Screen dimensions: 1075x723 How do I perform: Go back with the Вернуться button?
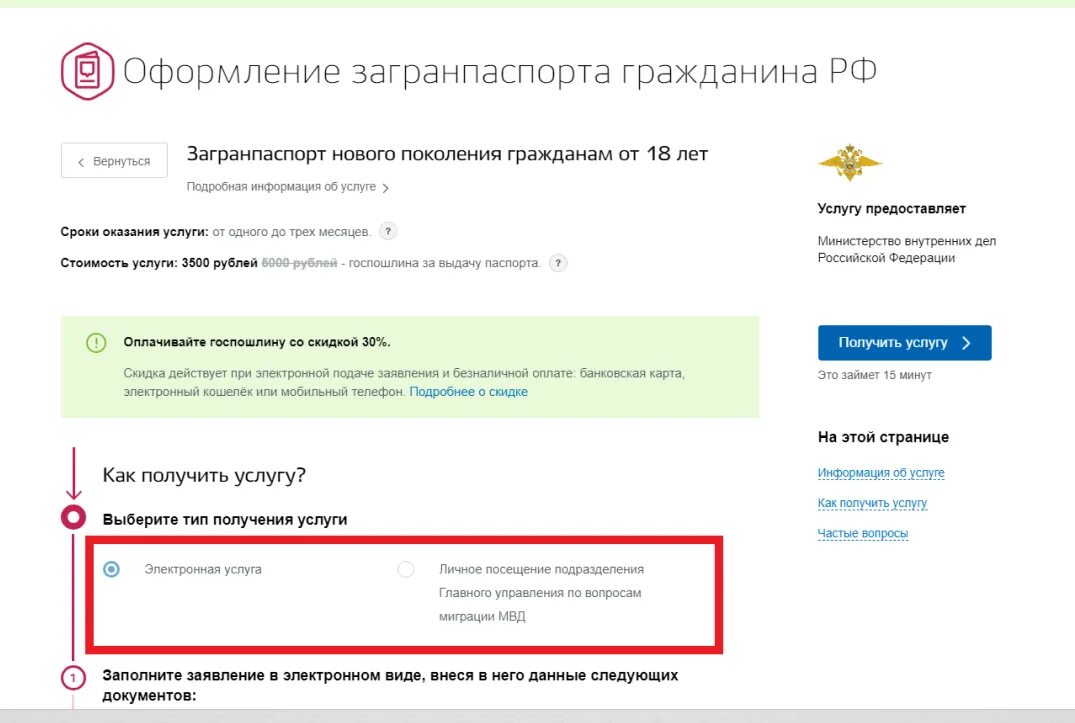pos(114,161)
